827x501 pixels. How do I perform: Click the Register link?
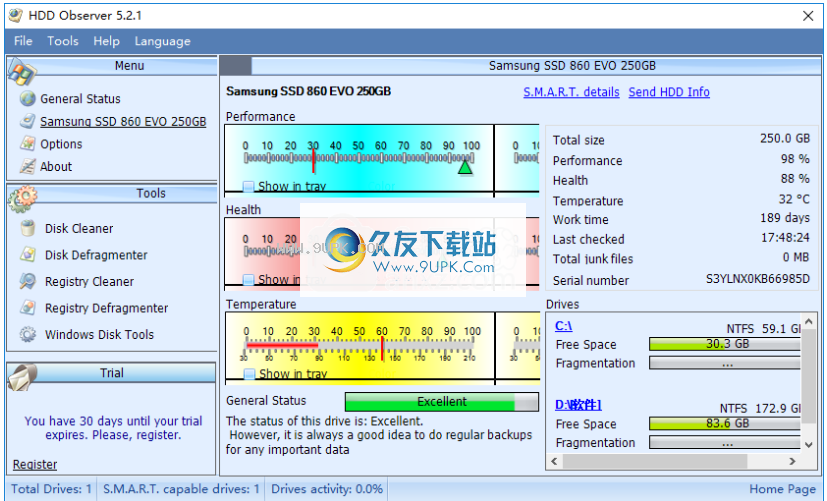(x=35, y=464)
